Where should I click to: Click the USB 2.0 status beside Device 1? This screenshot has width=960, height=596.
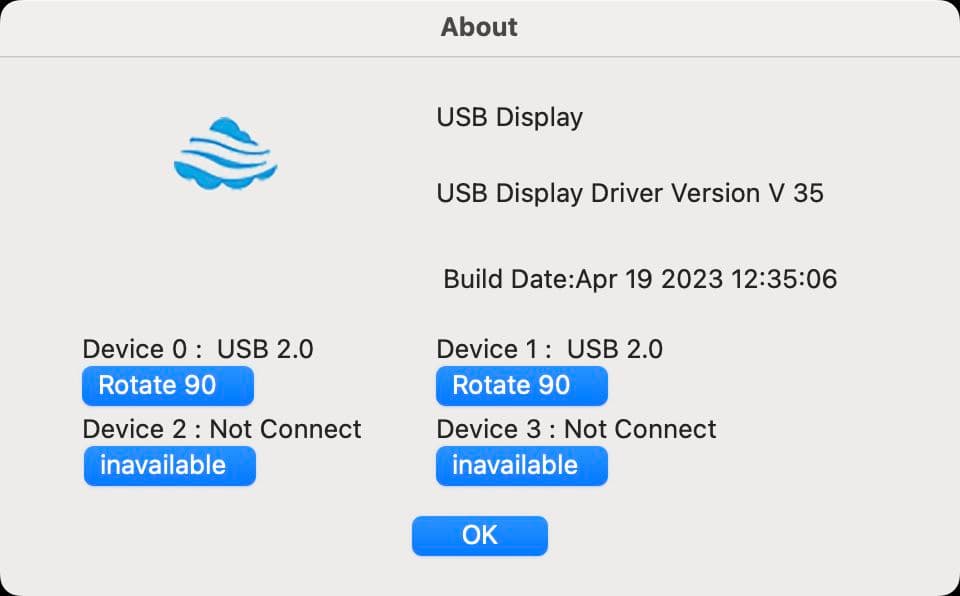pyautogui.click(x=614, y=349)
